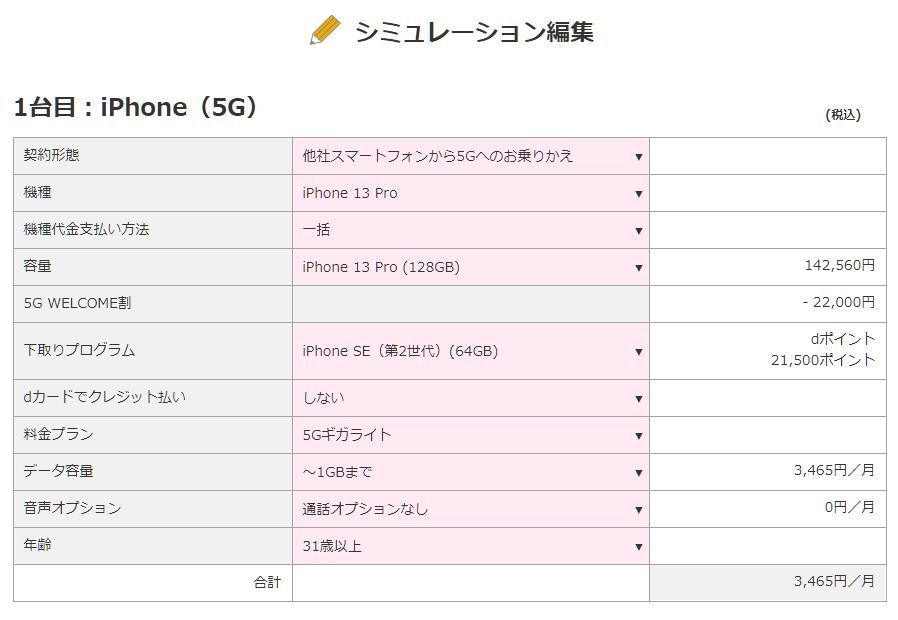Expand the 料金プラン dropdown
Screen dimensions: 898x620
[471, 435]
